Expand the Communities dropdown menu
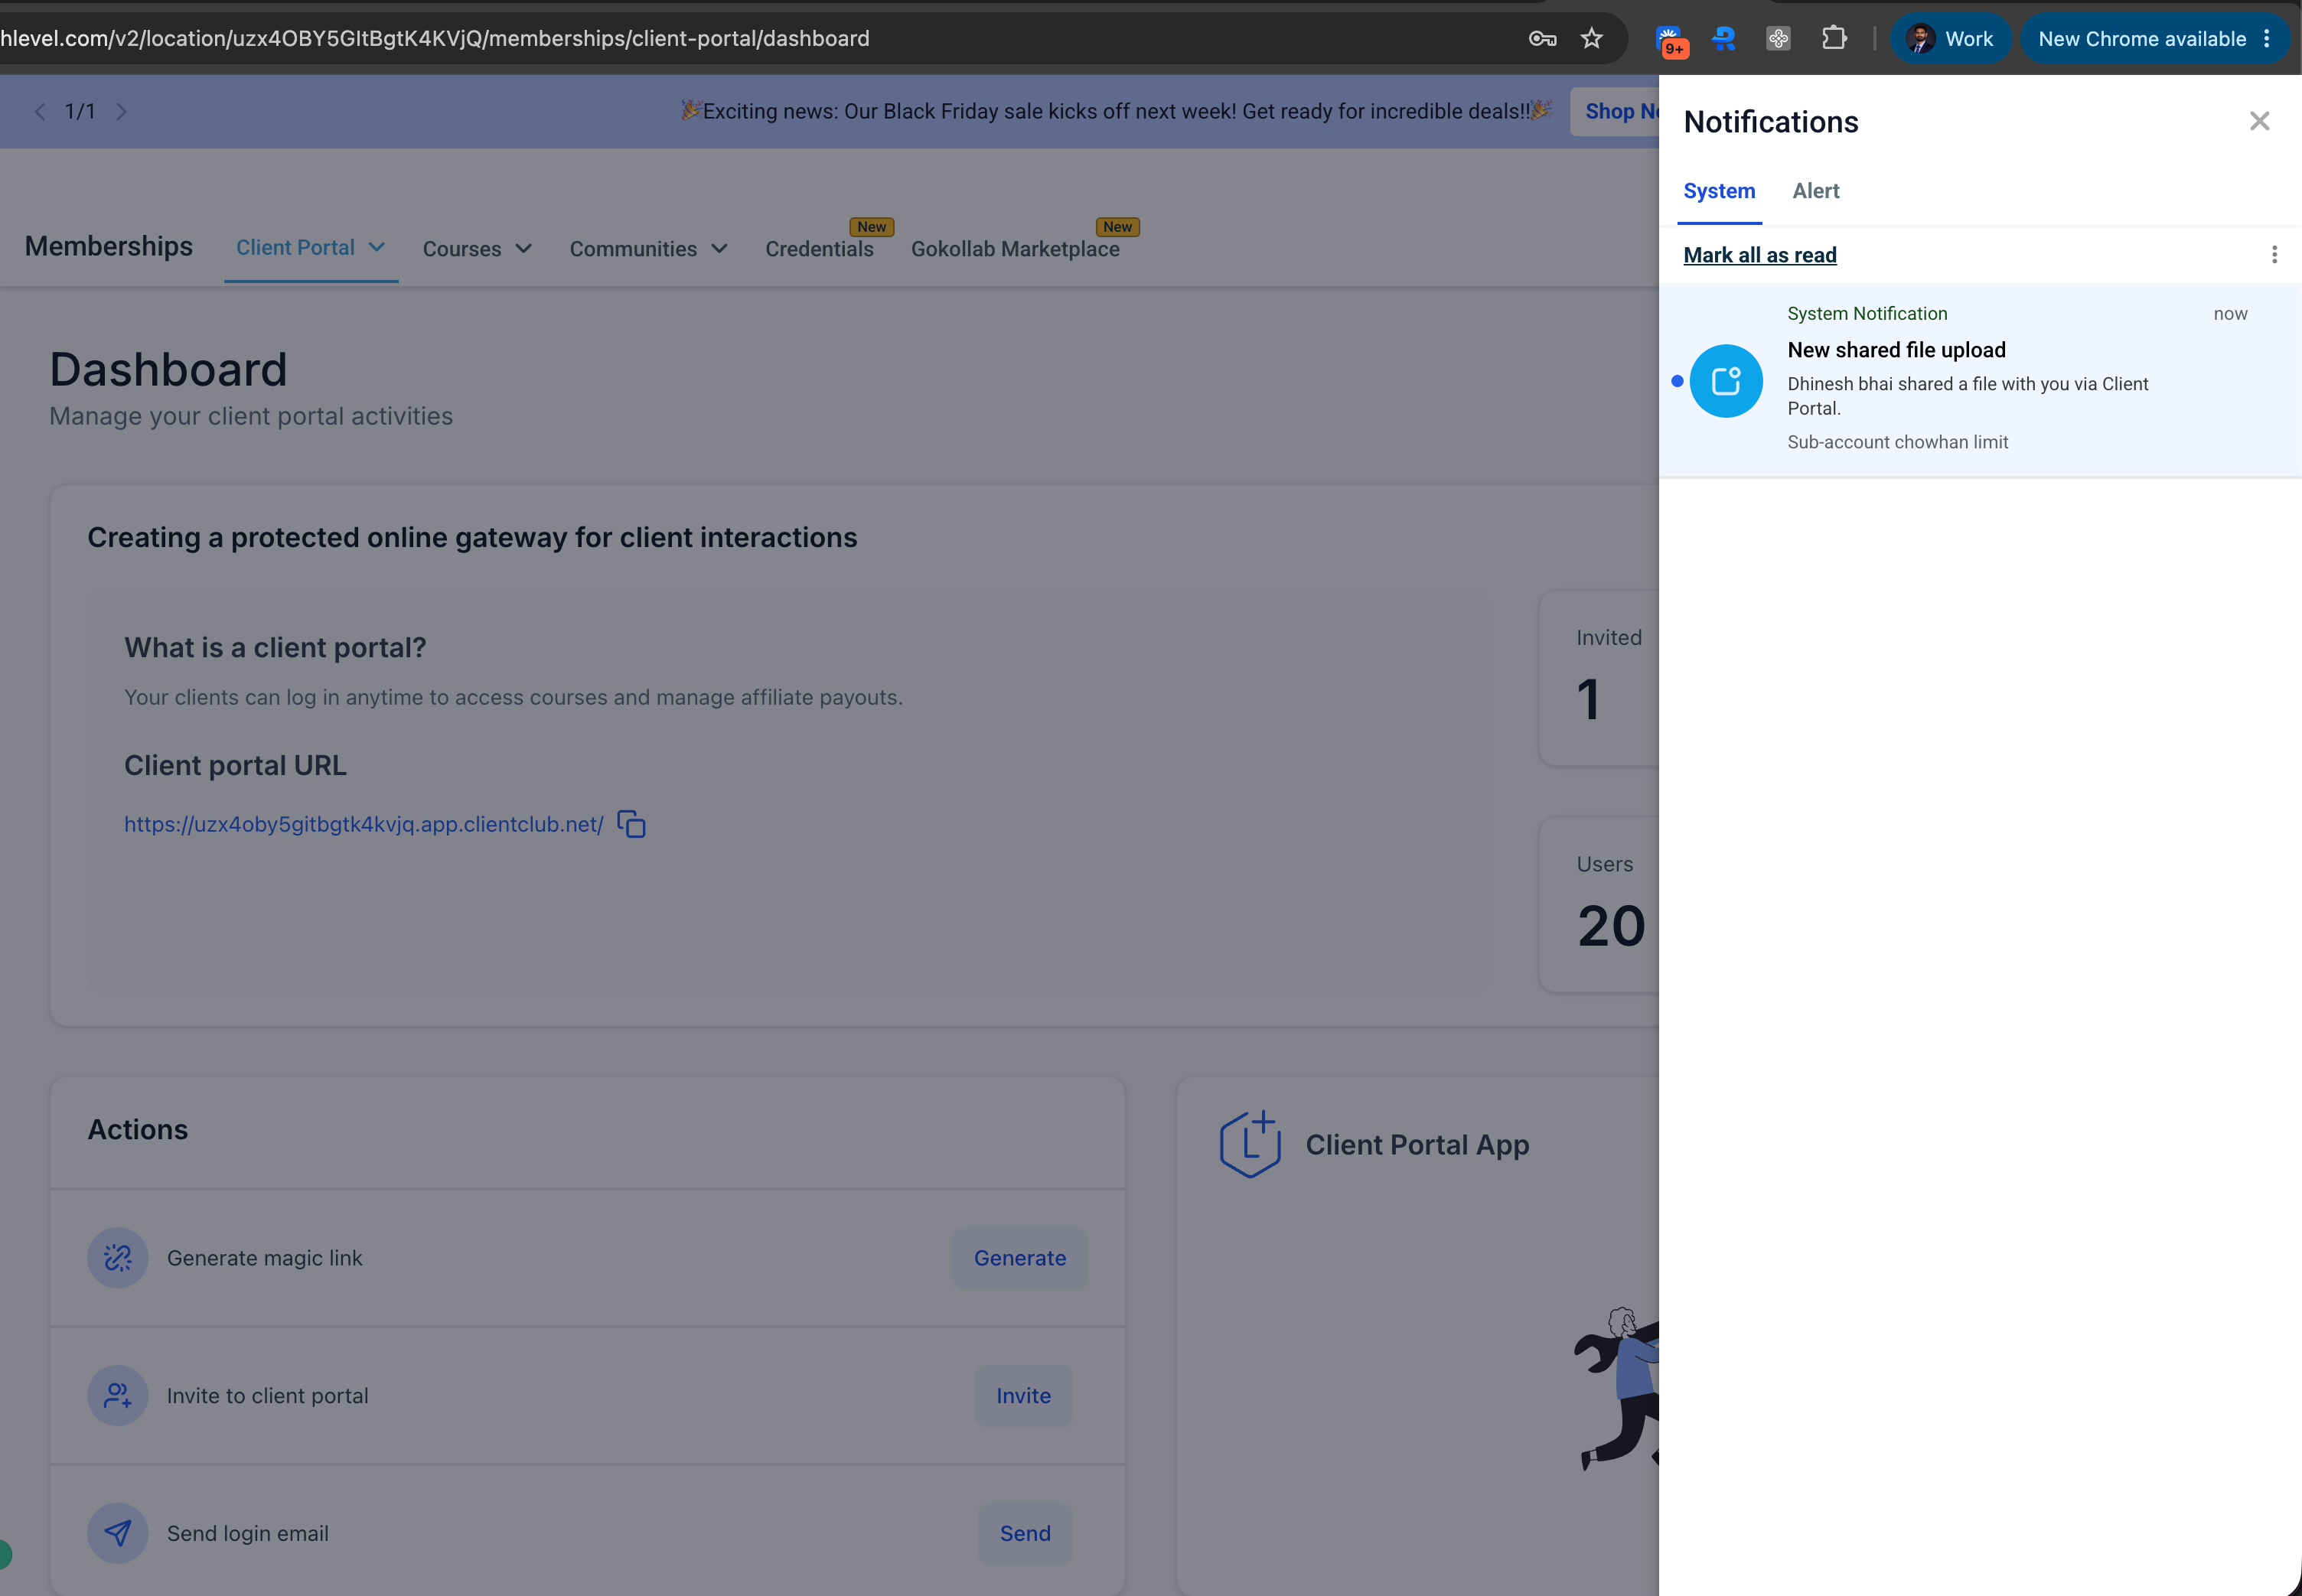The width and height of the screenshot is (2302, 1596). pyautogui.click(x=648, y=249)
